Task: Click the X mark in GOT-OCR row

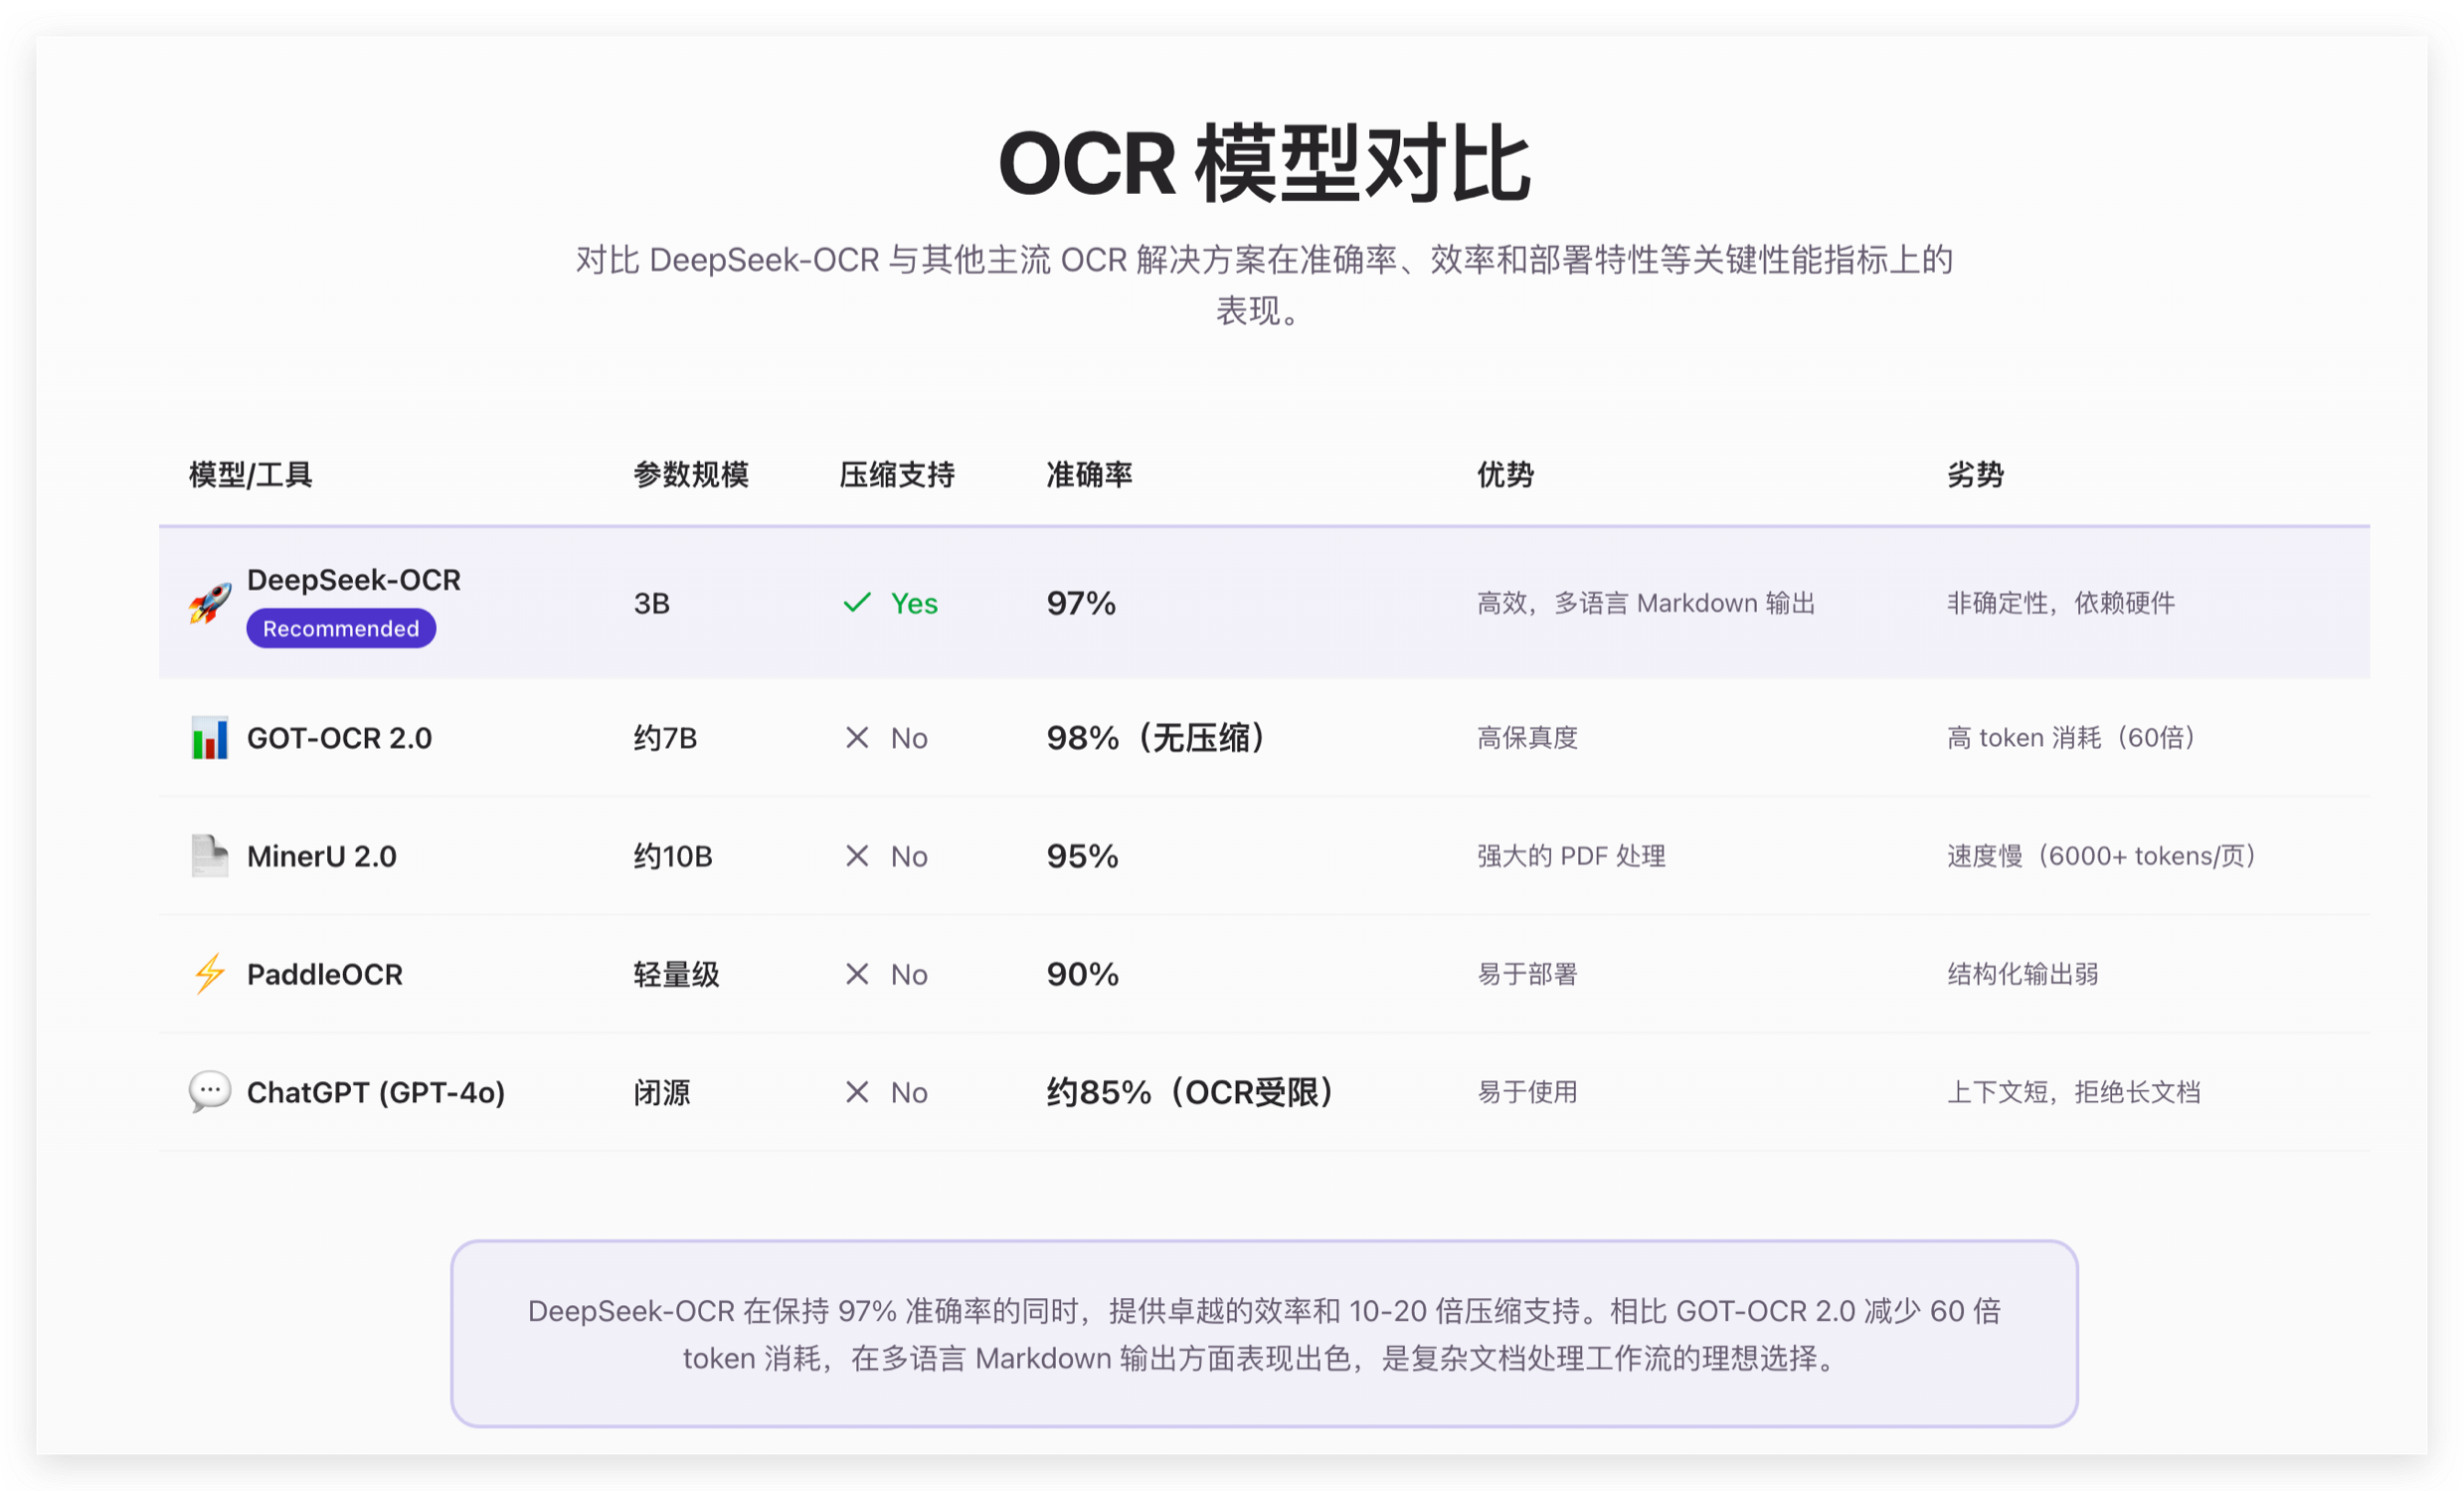Action: [857, 738]
